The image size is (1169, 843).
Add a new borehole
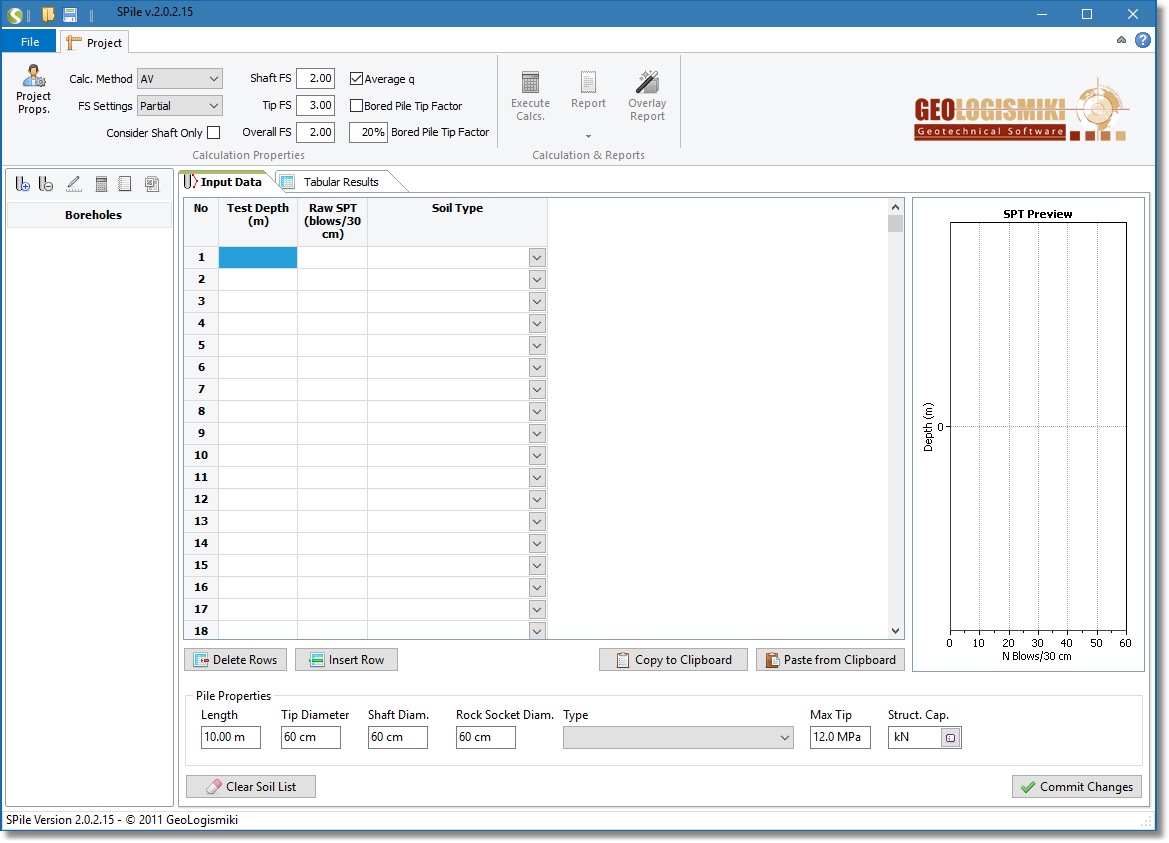(22, 184)
